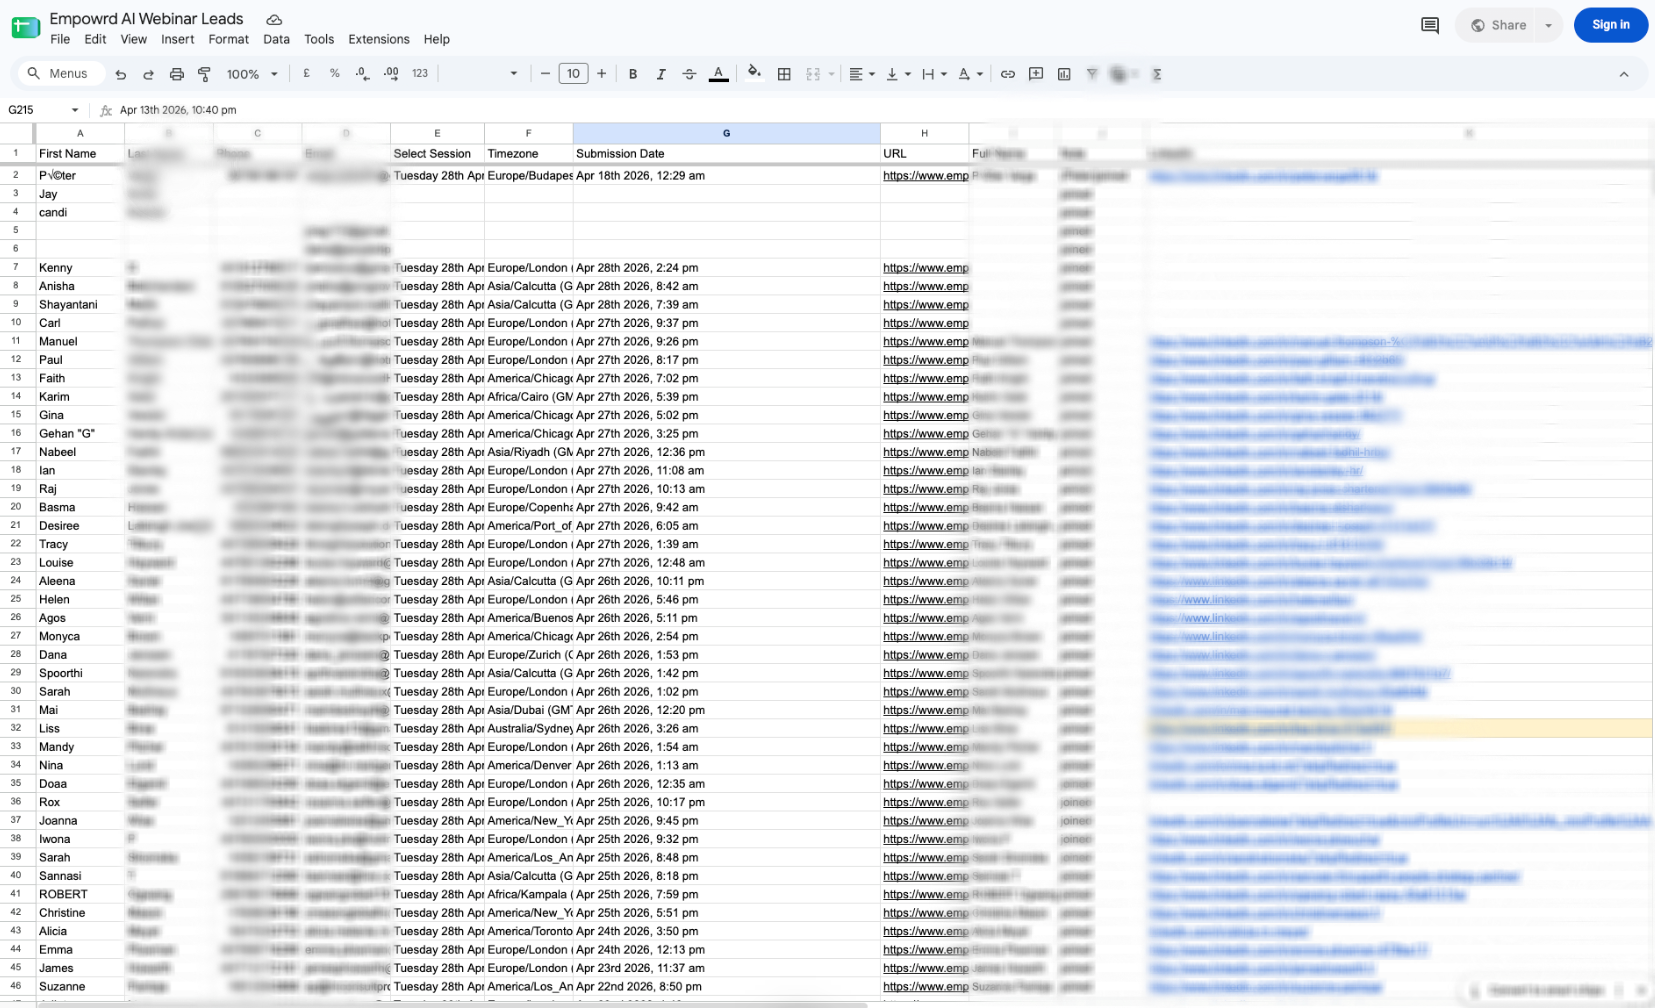Format as currency with pound icon
The image size is (1655, 1008).
click(306, 74)
